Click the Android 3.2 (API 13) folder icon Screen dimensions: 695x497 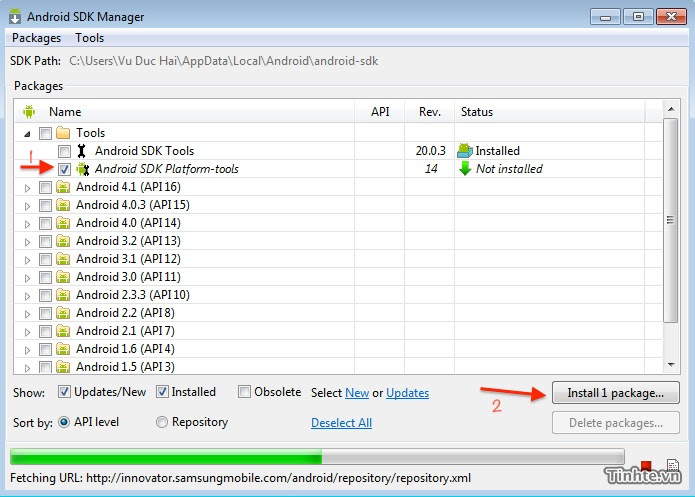[x=63, y=241]
